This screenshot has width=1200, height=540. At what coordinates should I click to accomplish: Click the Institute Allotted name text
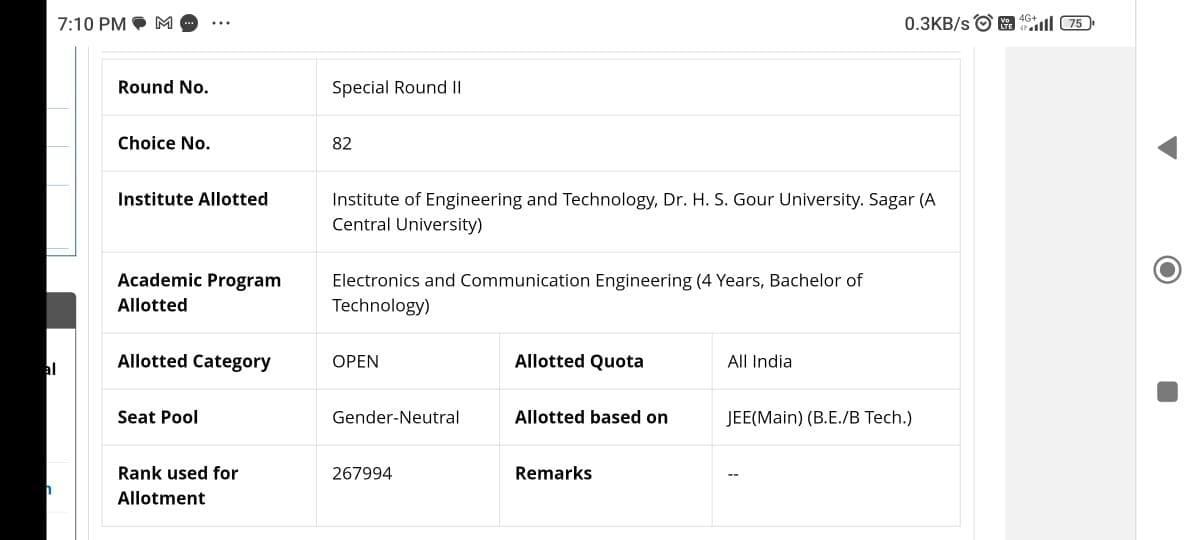633,211
